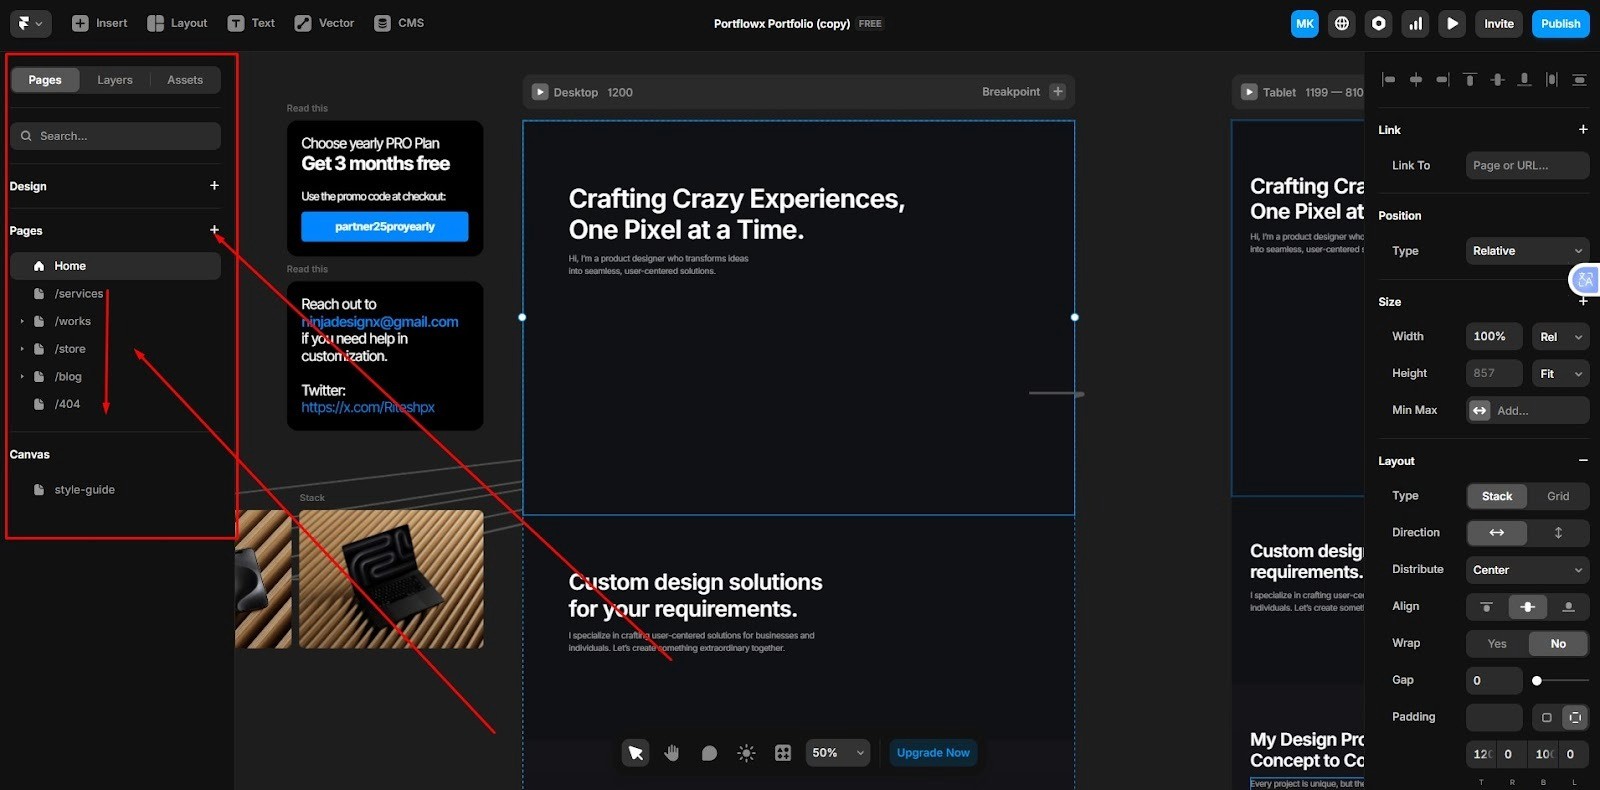Add a breakpoint with plus icon
Image resolution: width=1600 pixels, height=790 pixels.
pos(1057,92)
